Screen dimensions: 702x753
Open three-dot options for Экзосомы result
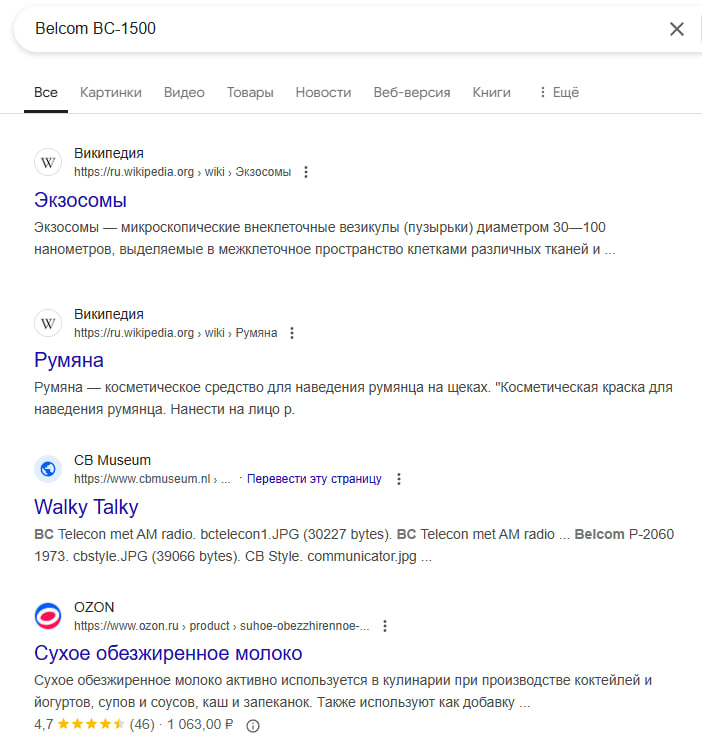click(x=306, y=172)
